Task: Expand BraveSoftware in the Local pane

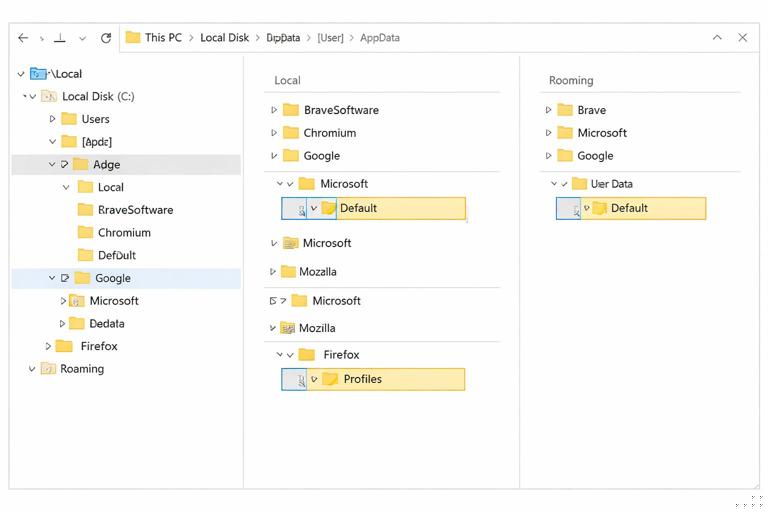Action: click(274, 110)
